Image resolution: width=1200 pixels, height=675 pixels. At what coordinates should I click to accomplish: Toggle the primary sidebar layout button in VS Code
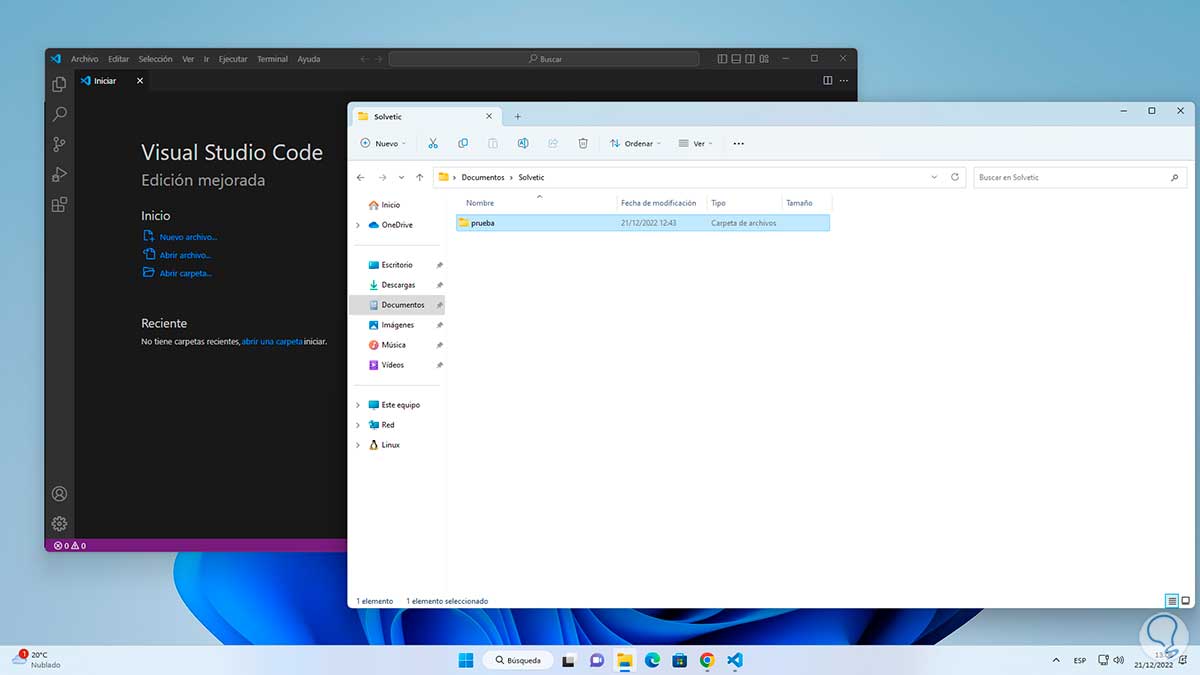(x=723, y=59)
